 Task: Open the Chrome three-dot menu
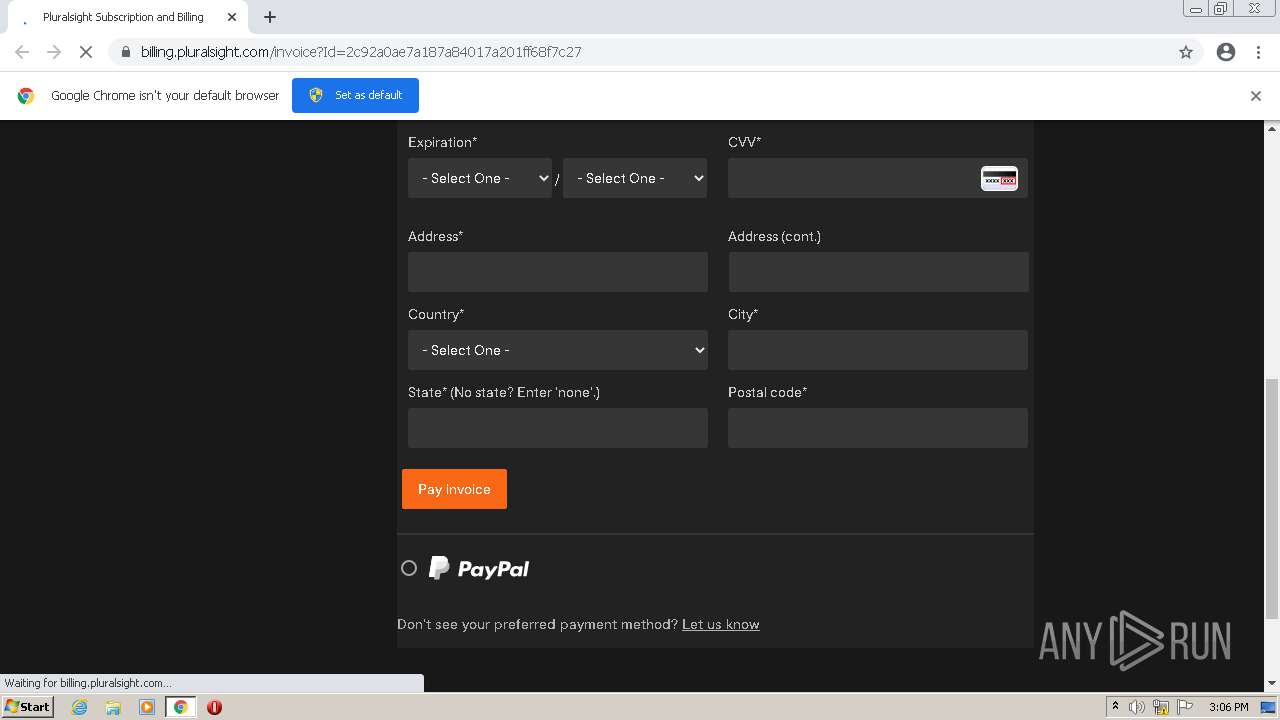(1258, 52)
